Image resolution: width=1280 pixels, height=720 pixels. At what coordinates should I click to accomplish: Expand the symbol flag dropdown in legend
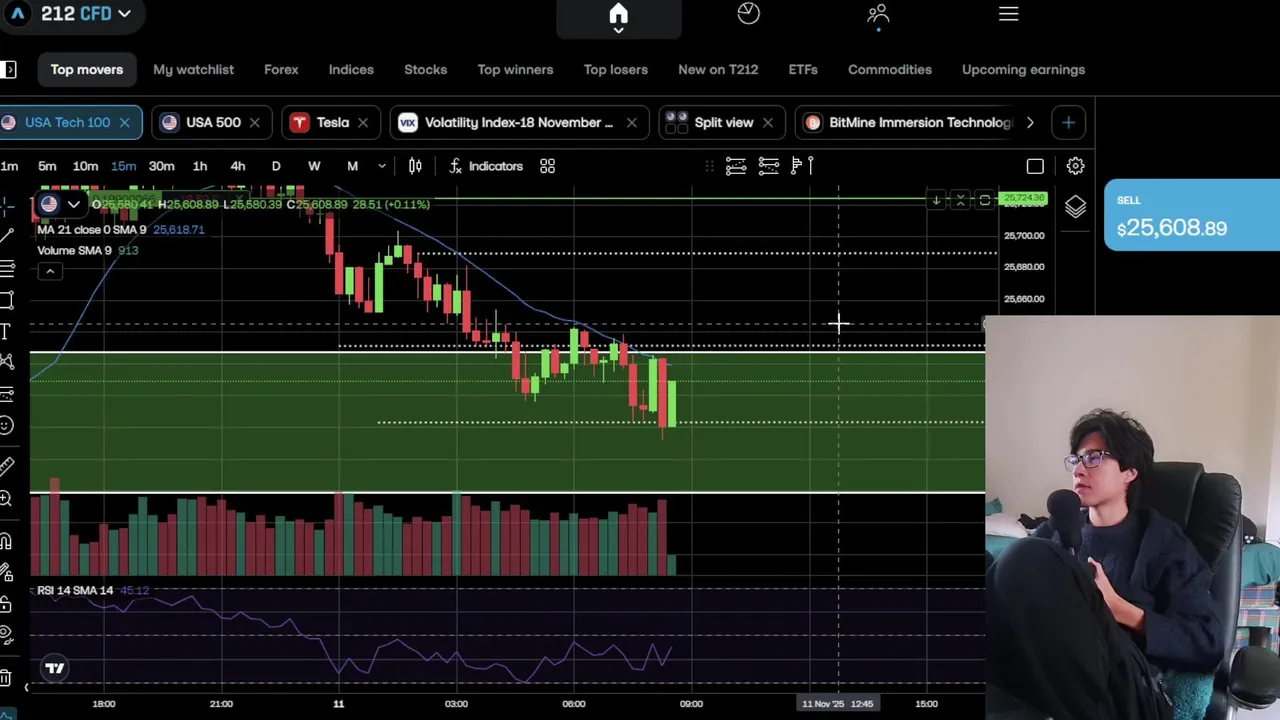pos(73,204)
